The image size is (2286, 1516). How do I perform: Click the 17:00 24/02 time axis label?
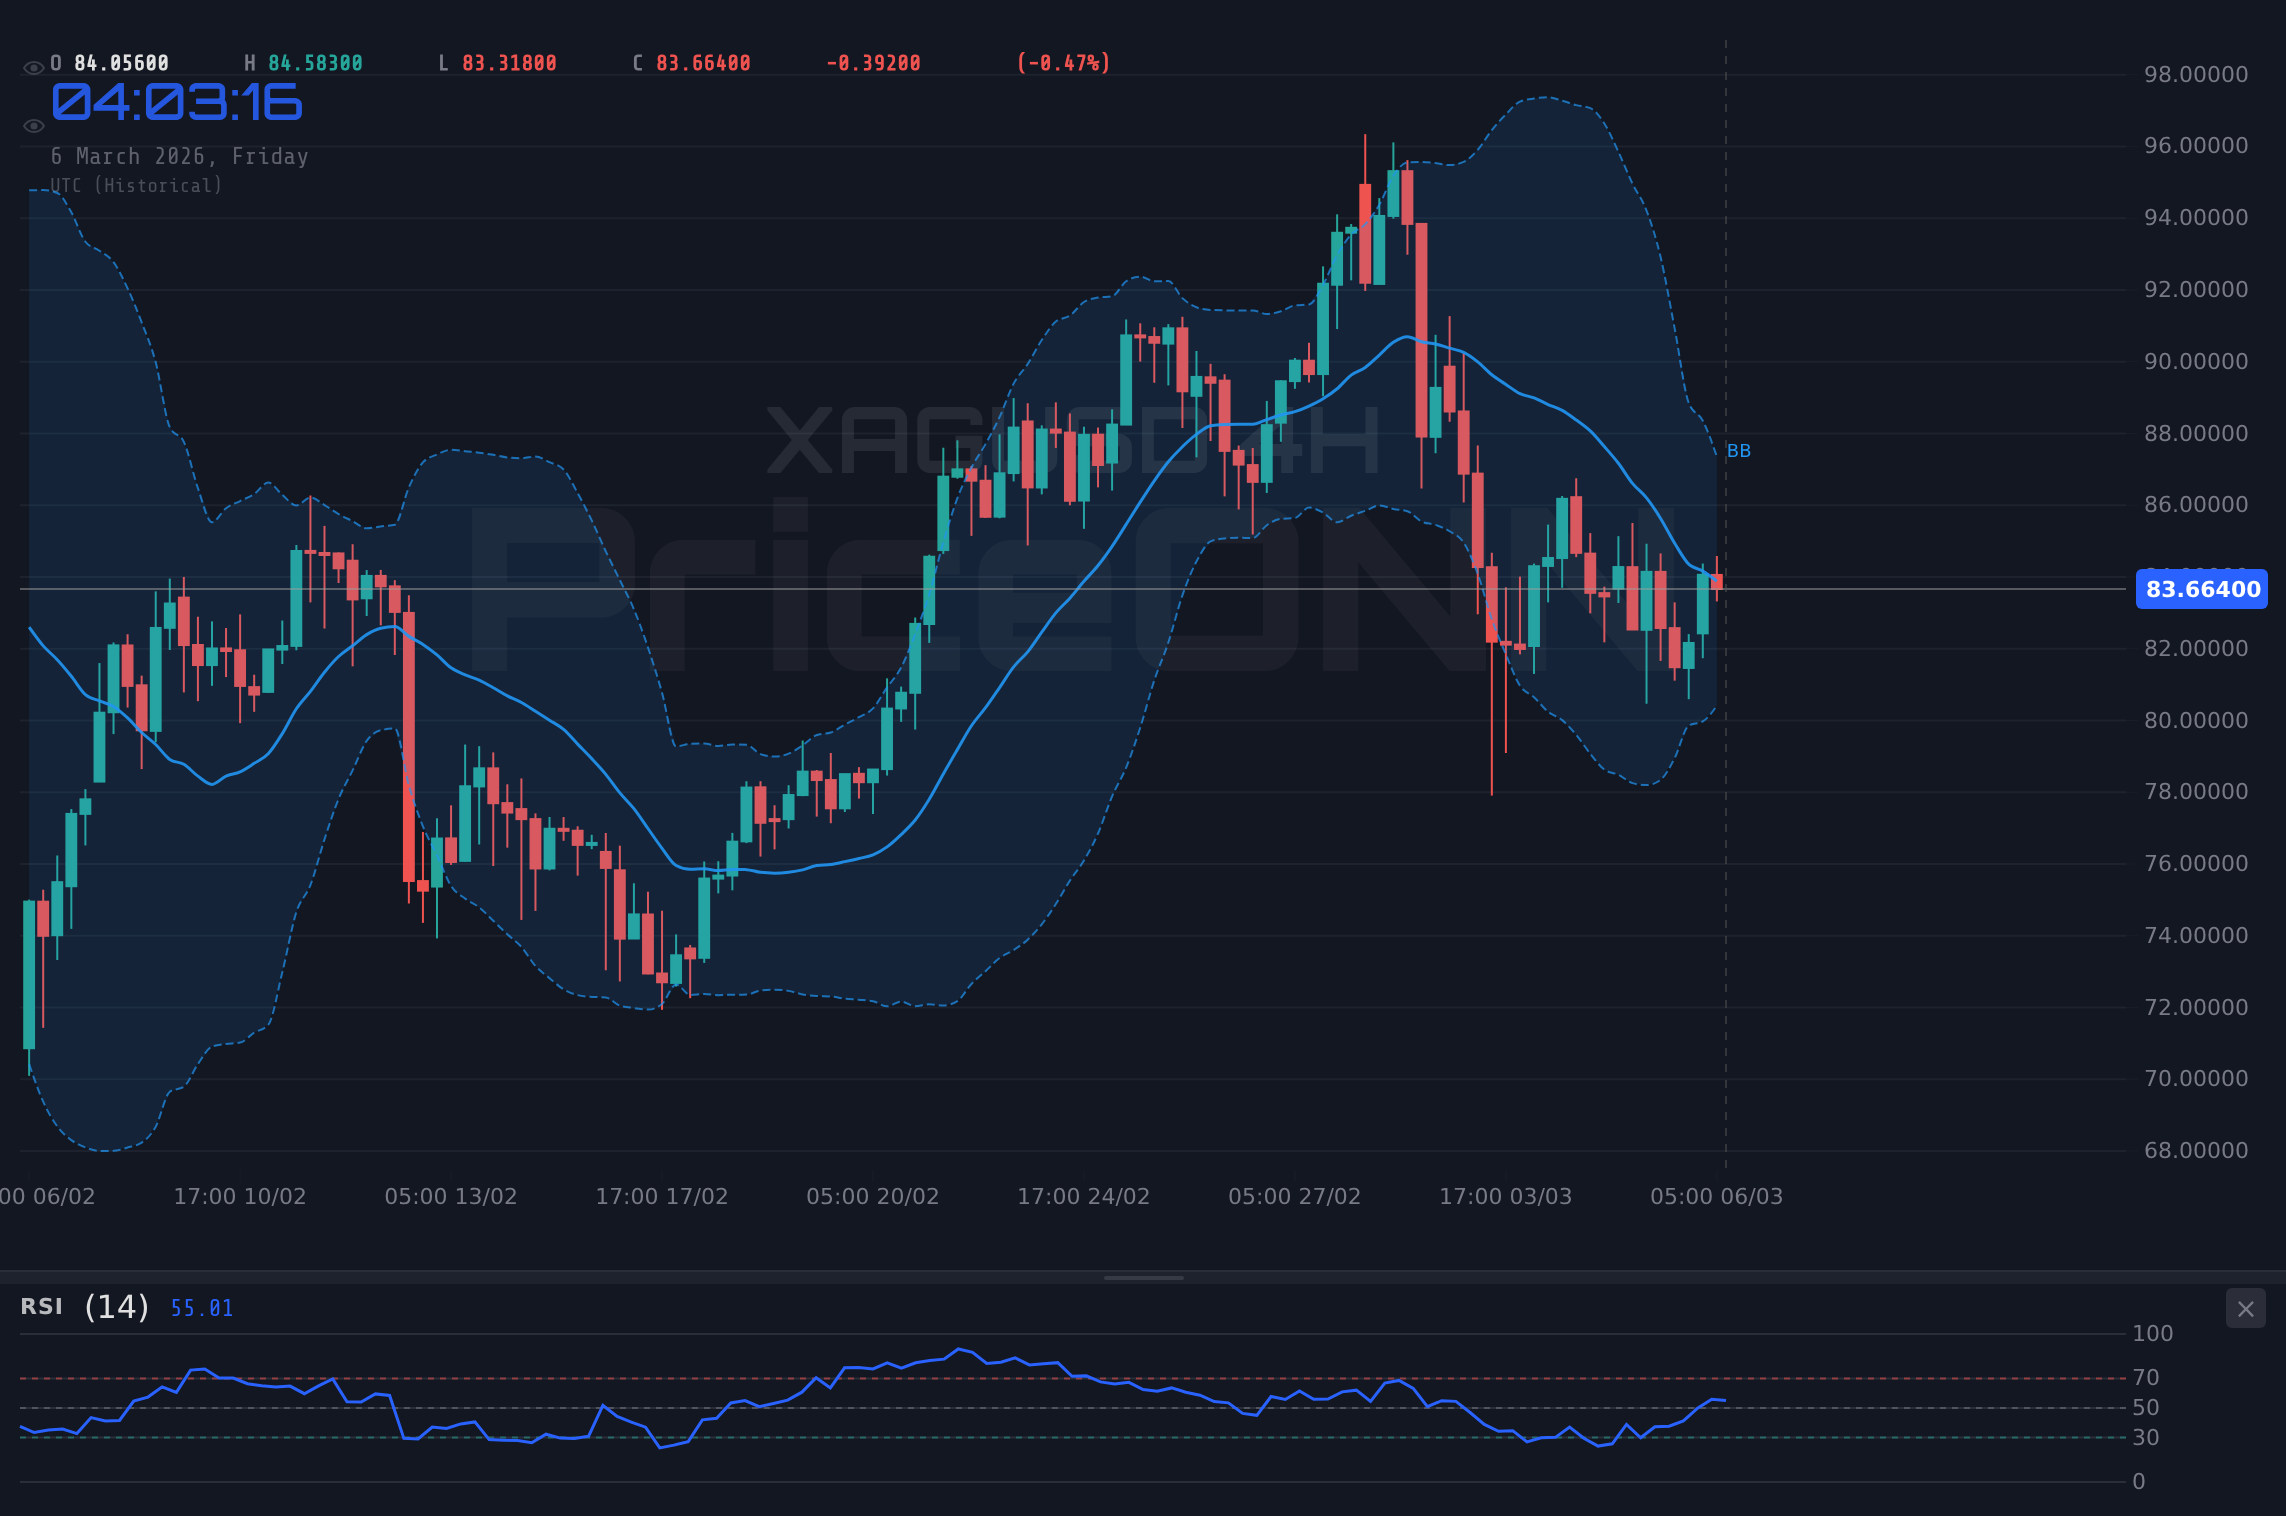[1084, 1197]
